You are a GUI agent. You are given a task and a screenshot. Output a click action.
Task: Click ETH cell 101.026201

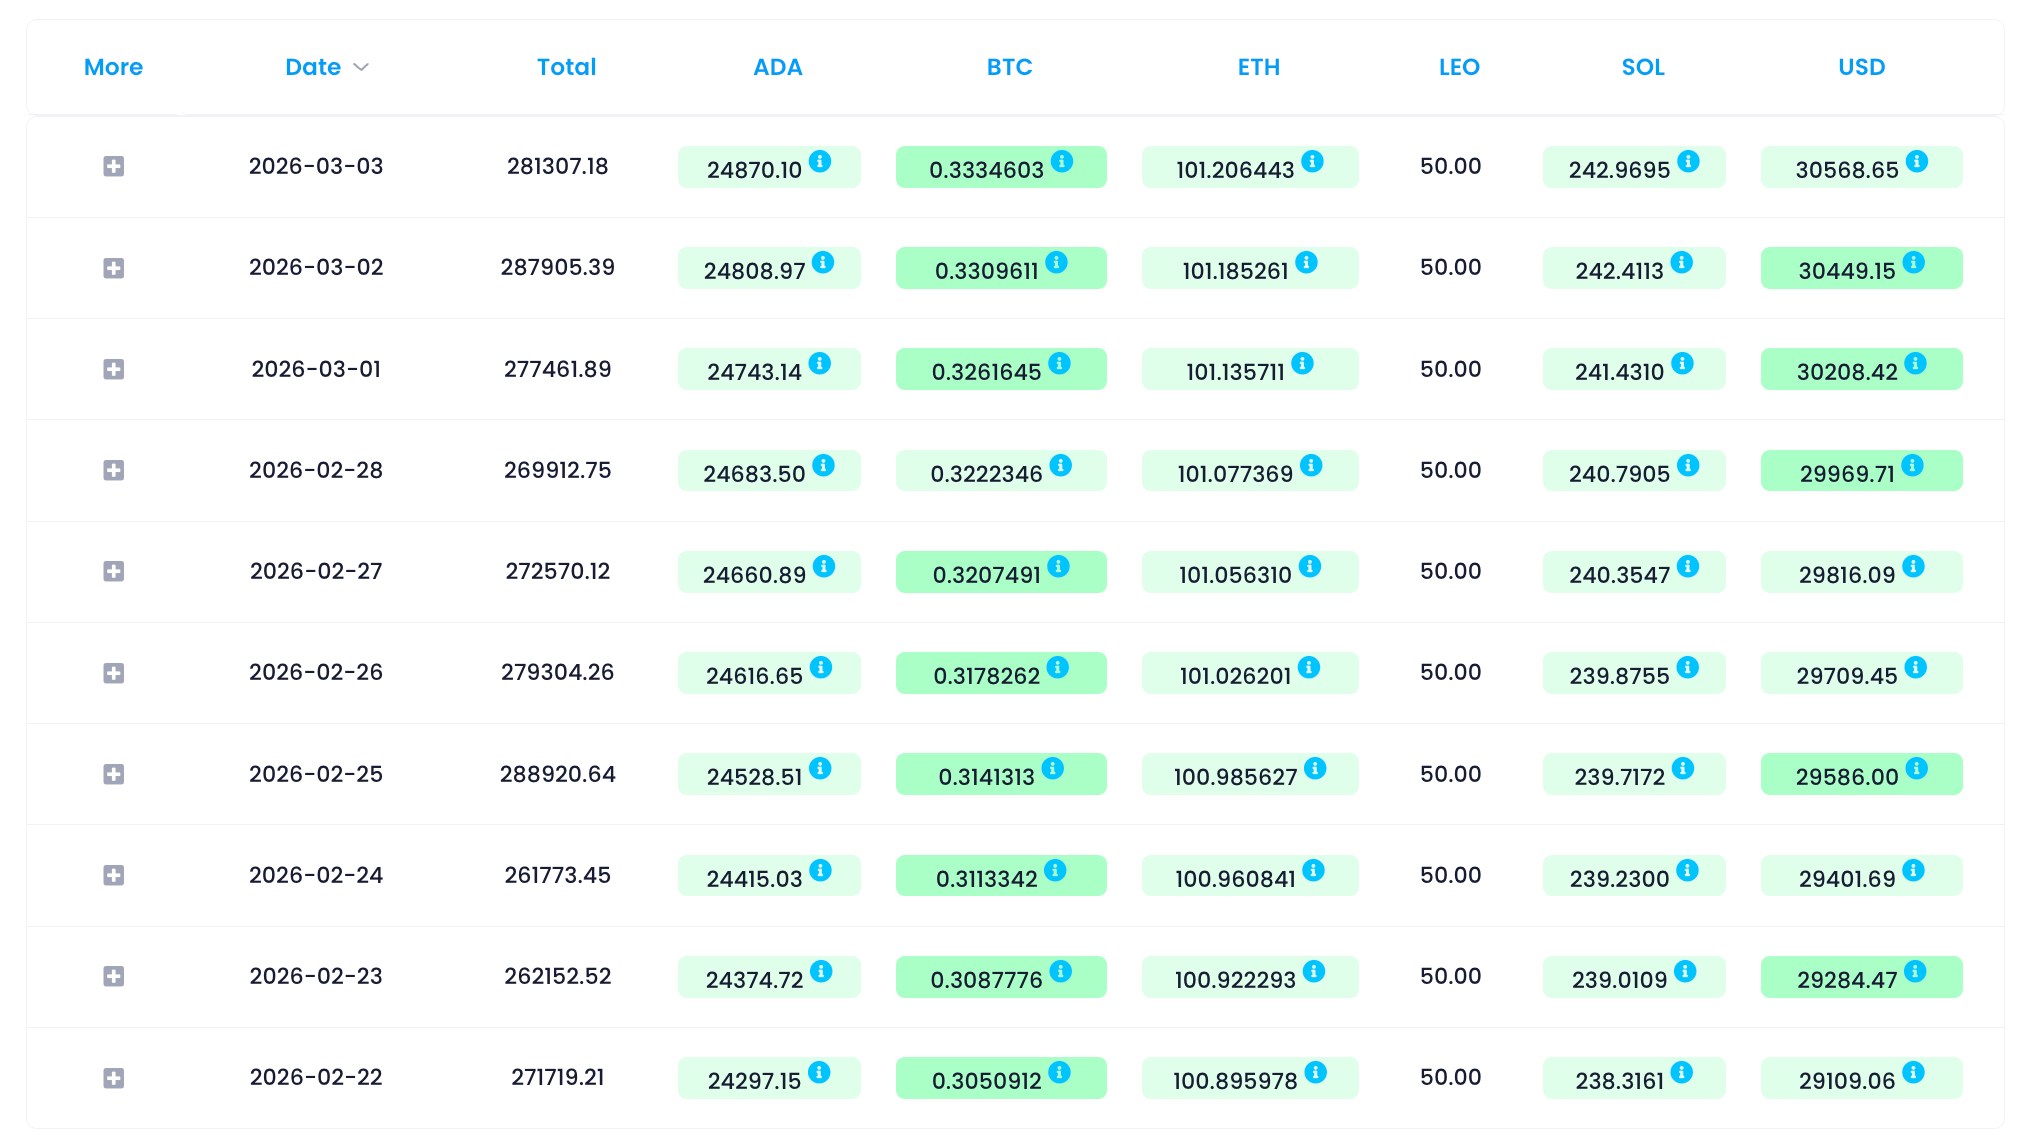1250,673
